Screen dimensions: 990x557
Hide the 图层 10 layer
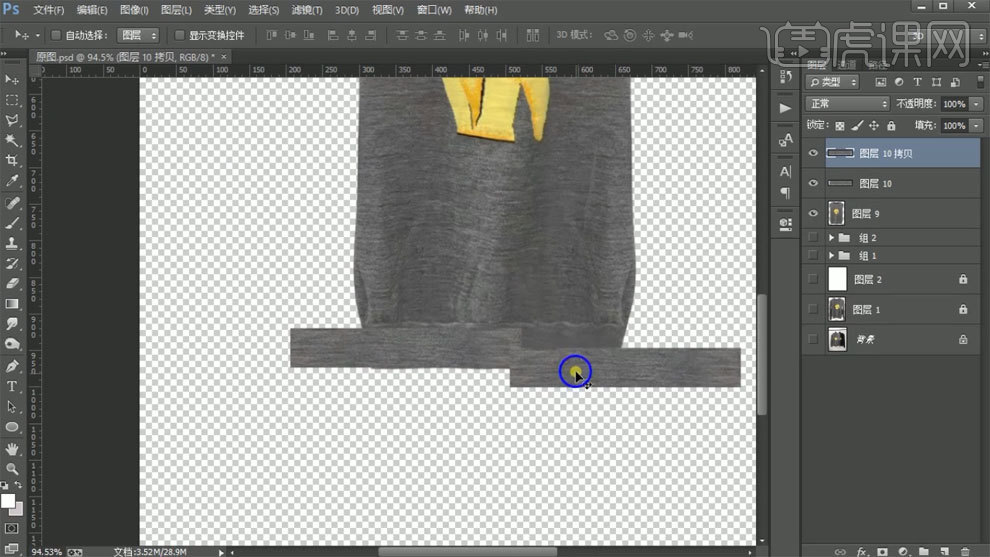(813, 183)
